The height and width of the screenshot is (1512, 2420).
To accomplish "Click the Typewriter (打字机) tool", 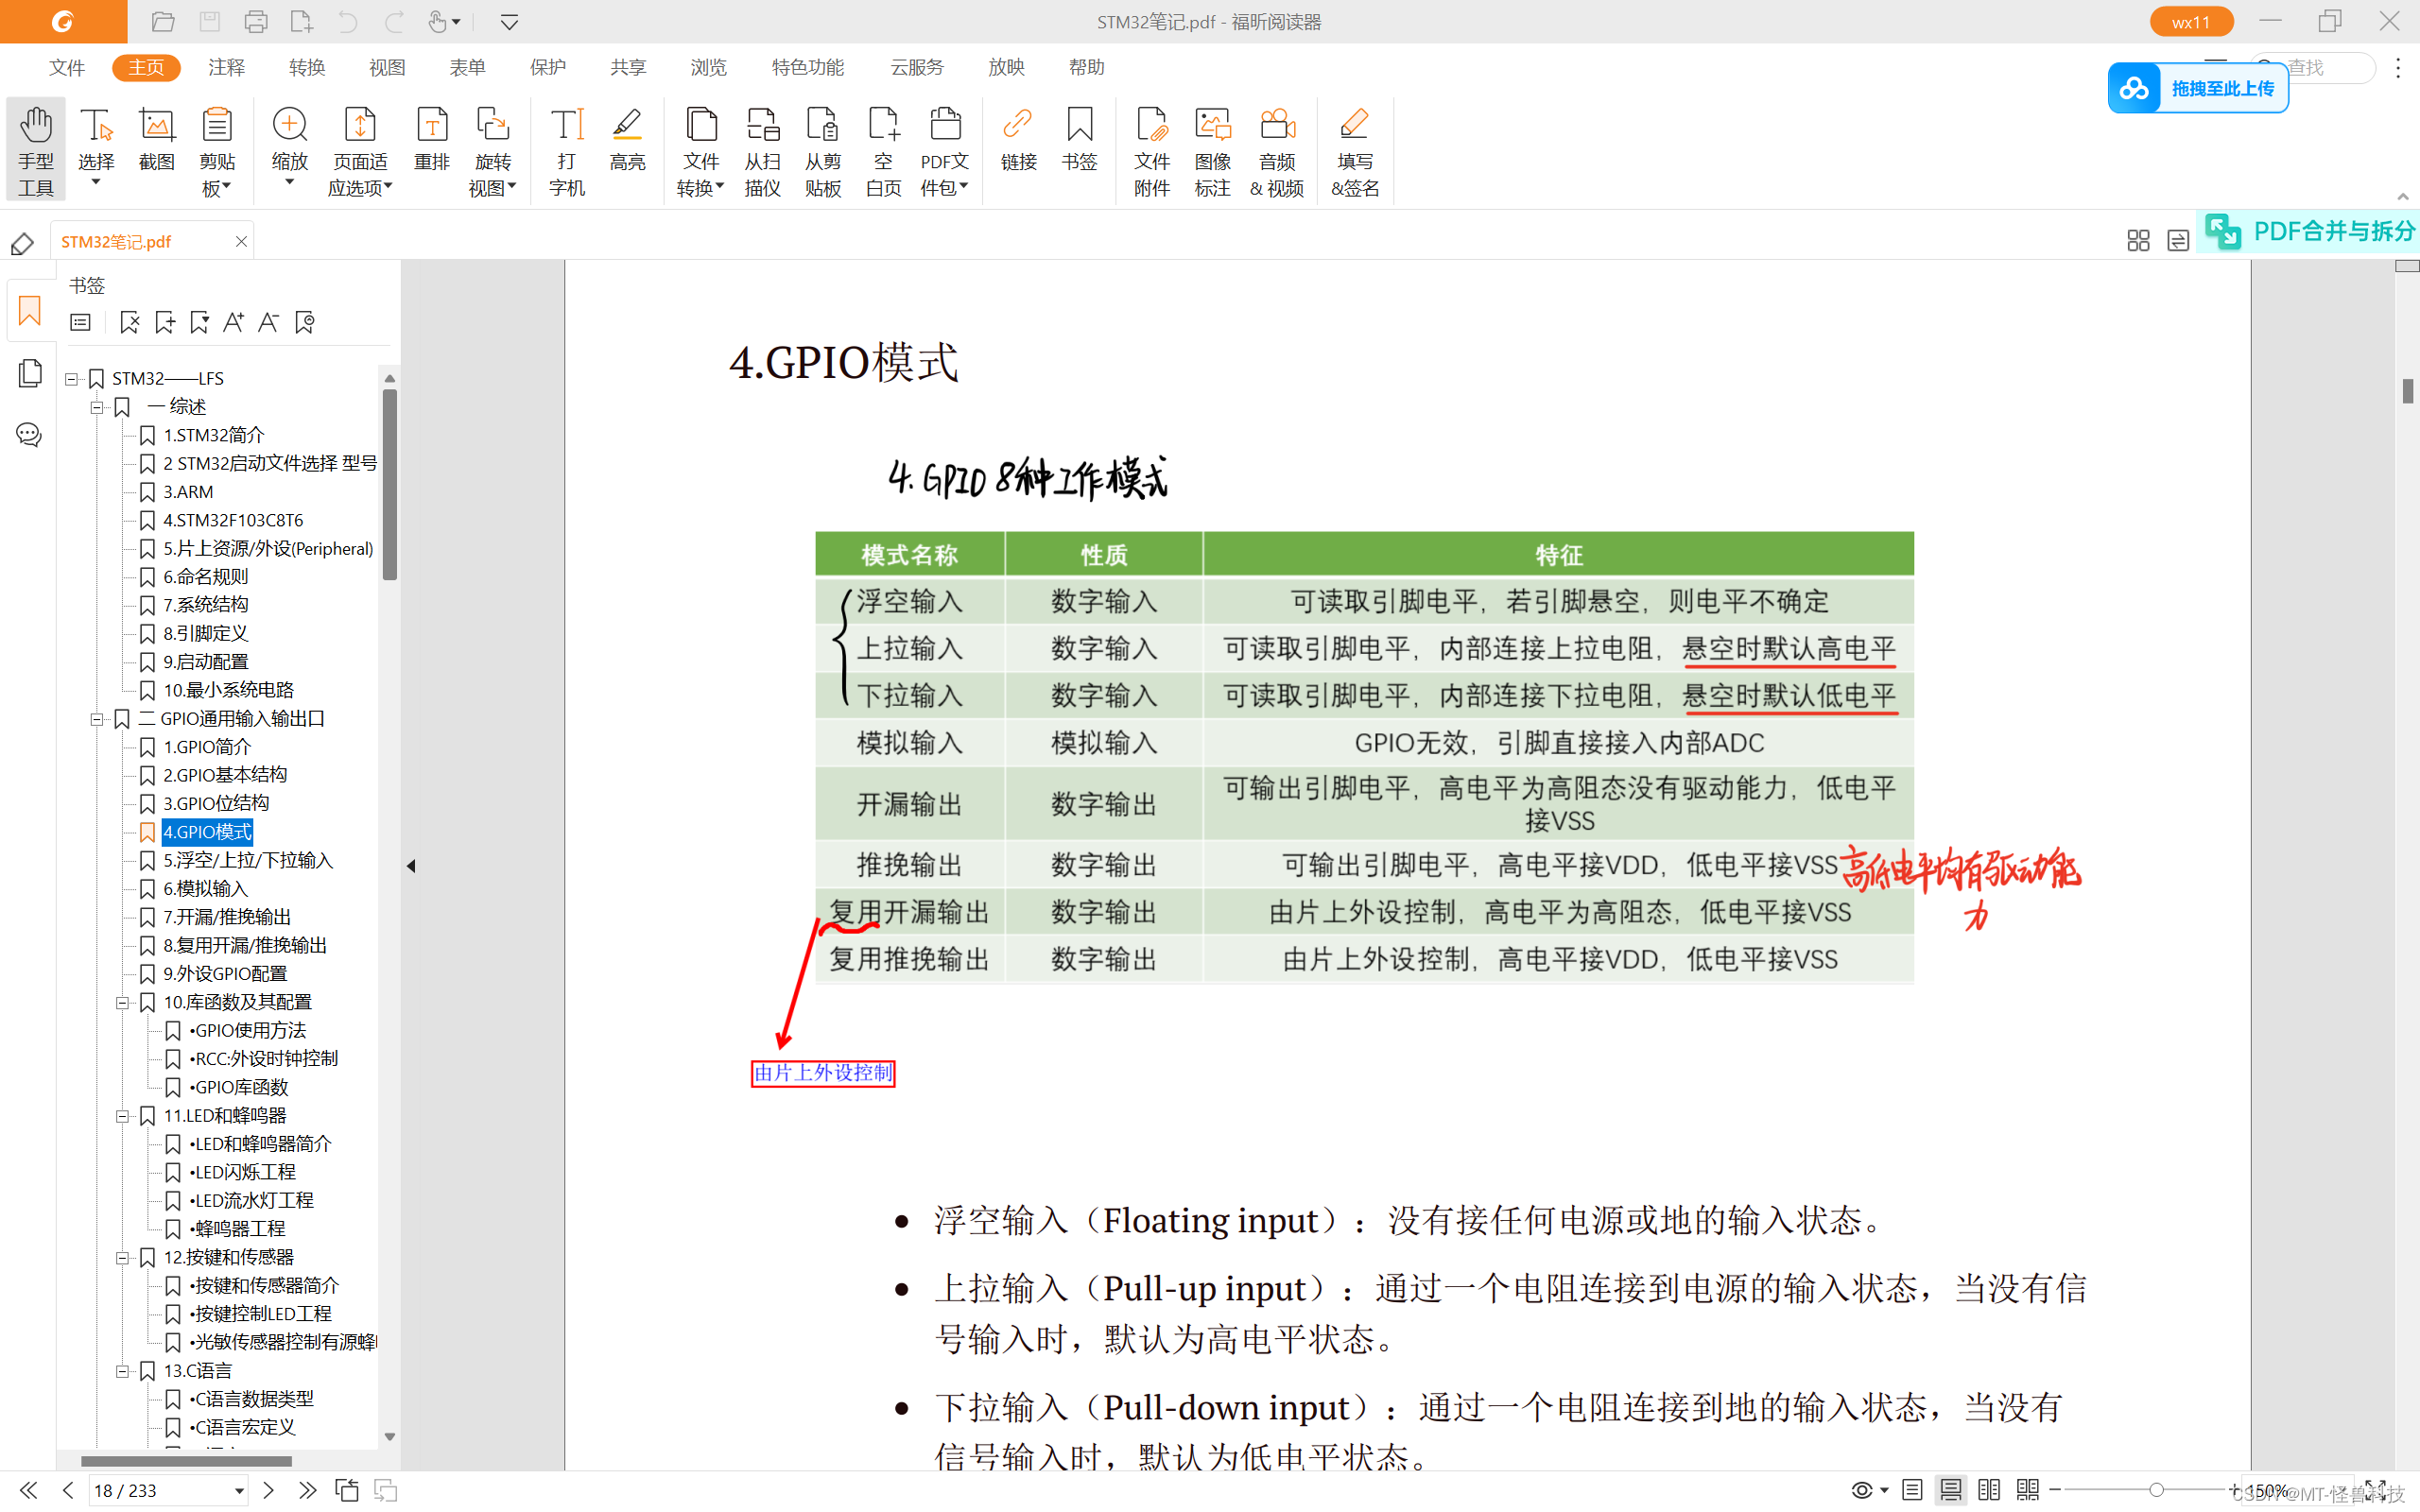I will pyautogui.click(x=566, y=149).
